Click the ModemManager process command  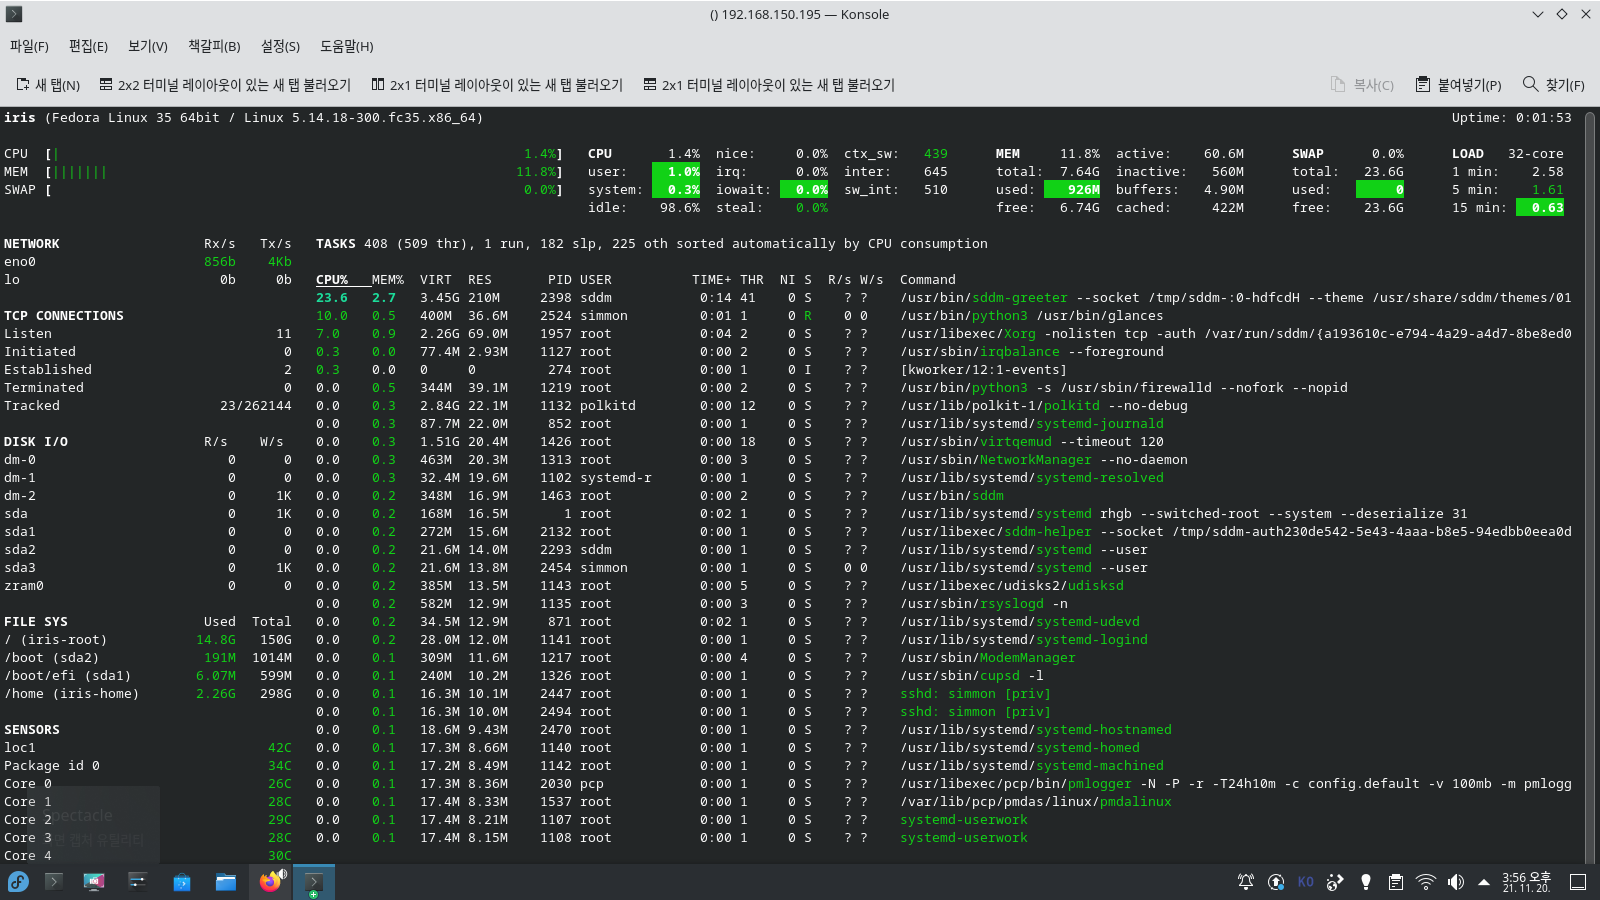point(988,658)
